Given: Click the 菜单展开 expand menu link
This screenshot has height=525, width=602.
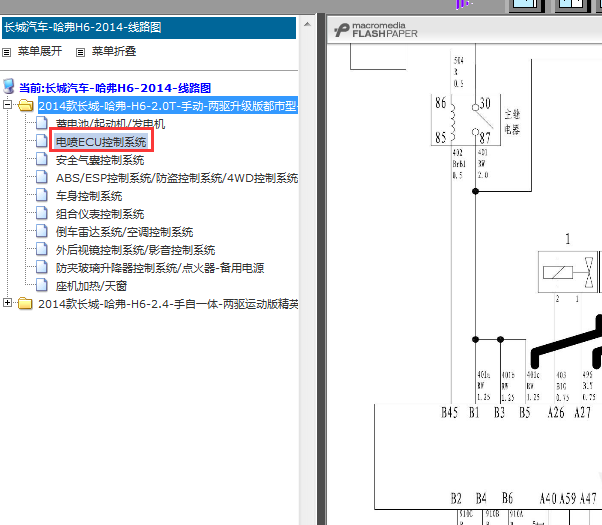Looking at the screenshot, I should (x=40, y=51).
